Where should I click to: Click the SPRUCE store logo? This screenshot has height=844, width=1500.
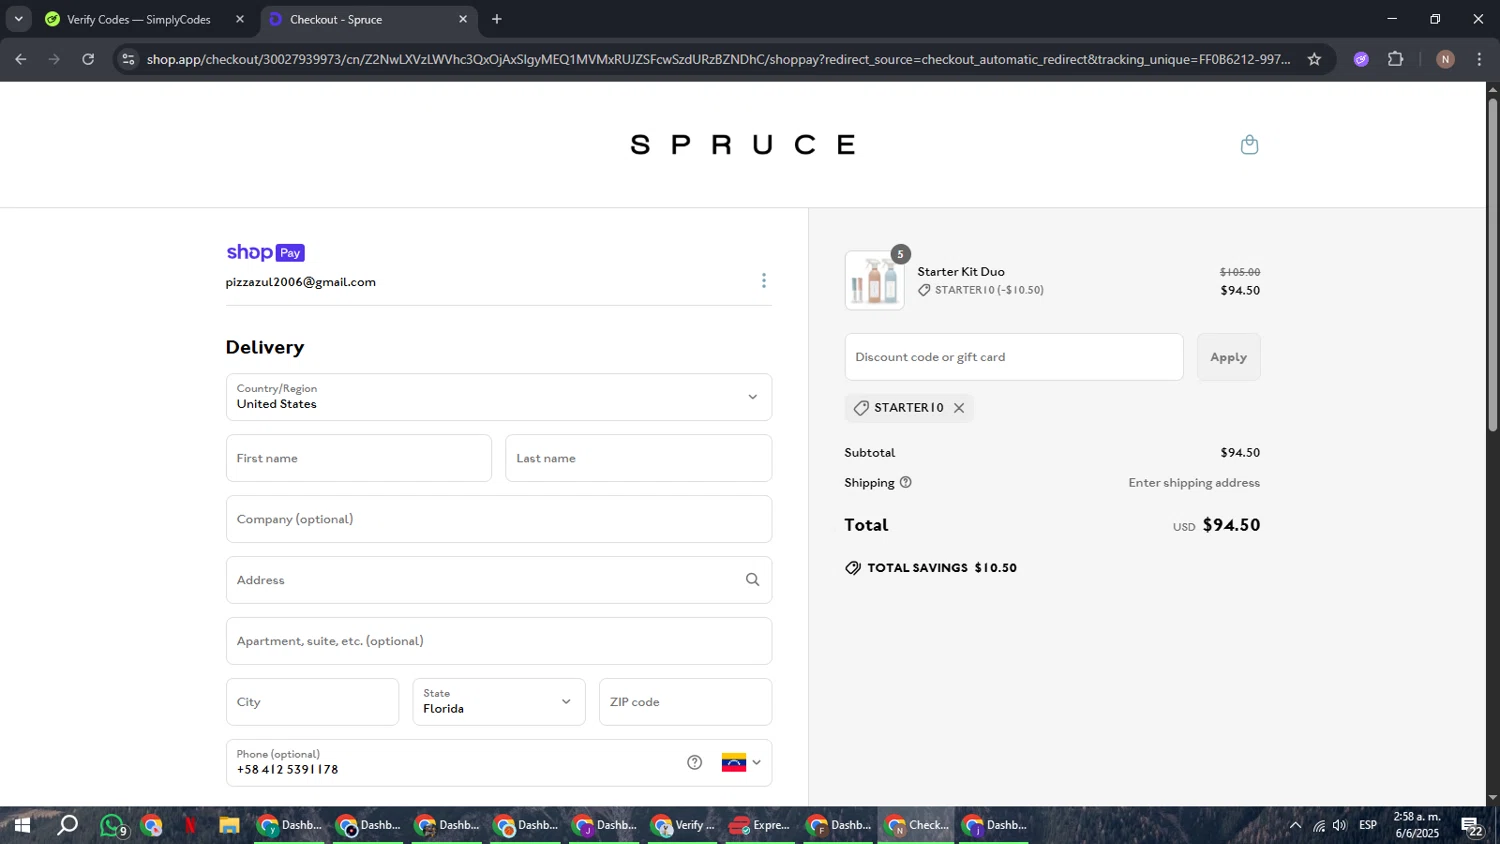pos(743,145)
